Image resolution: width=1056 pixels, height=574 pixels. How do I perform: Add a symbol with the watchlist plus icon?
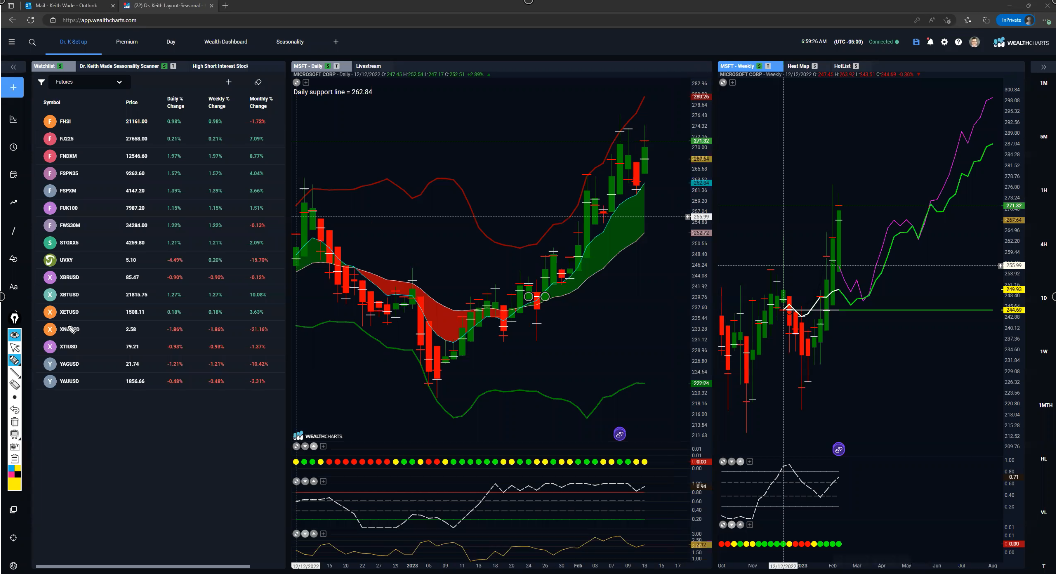pyautogui.click(x=228, y=82)
